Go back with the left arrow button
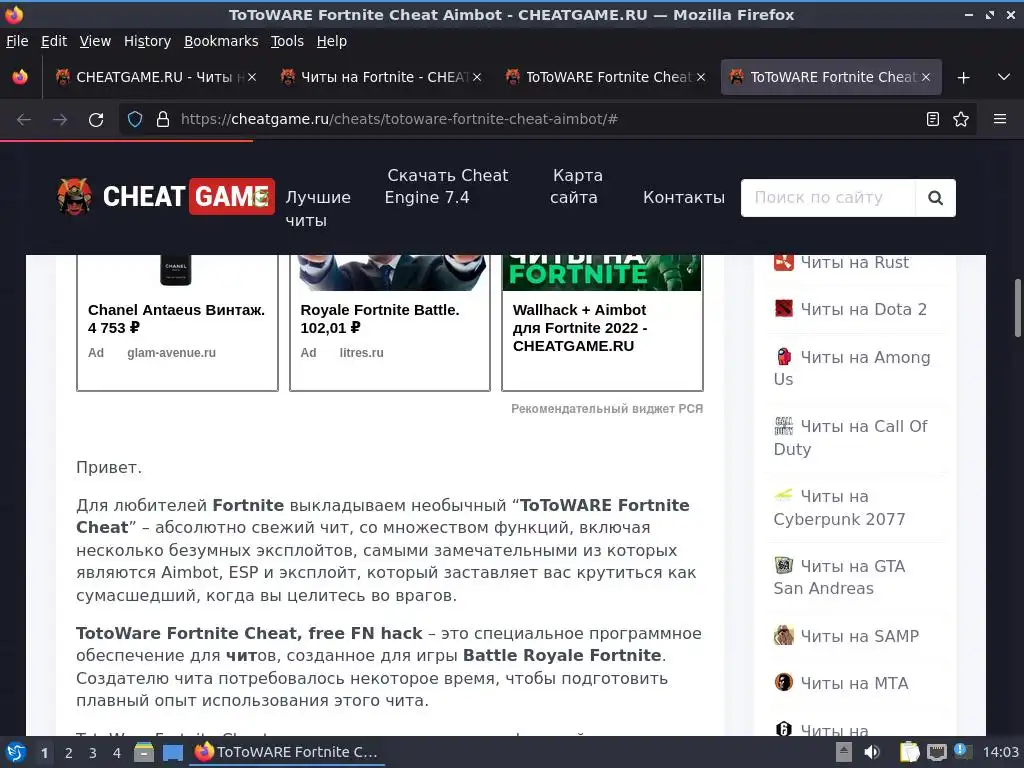This screenshot has width=1024, height=768. 24,120
